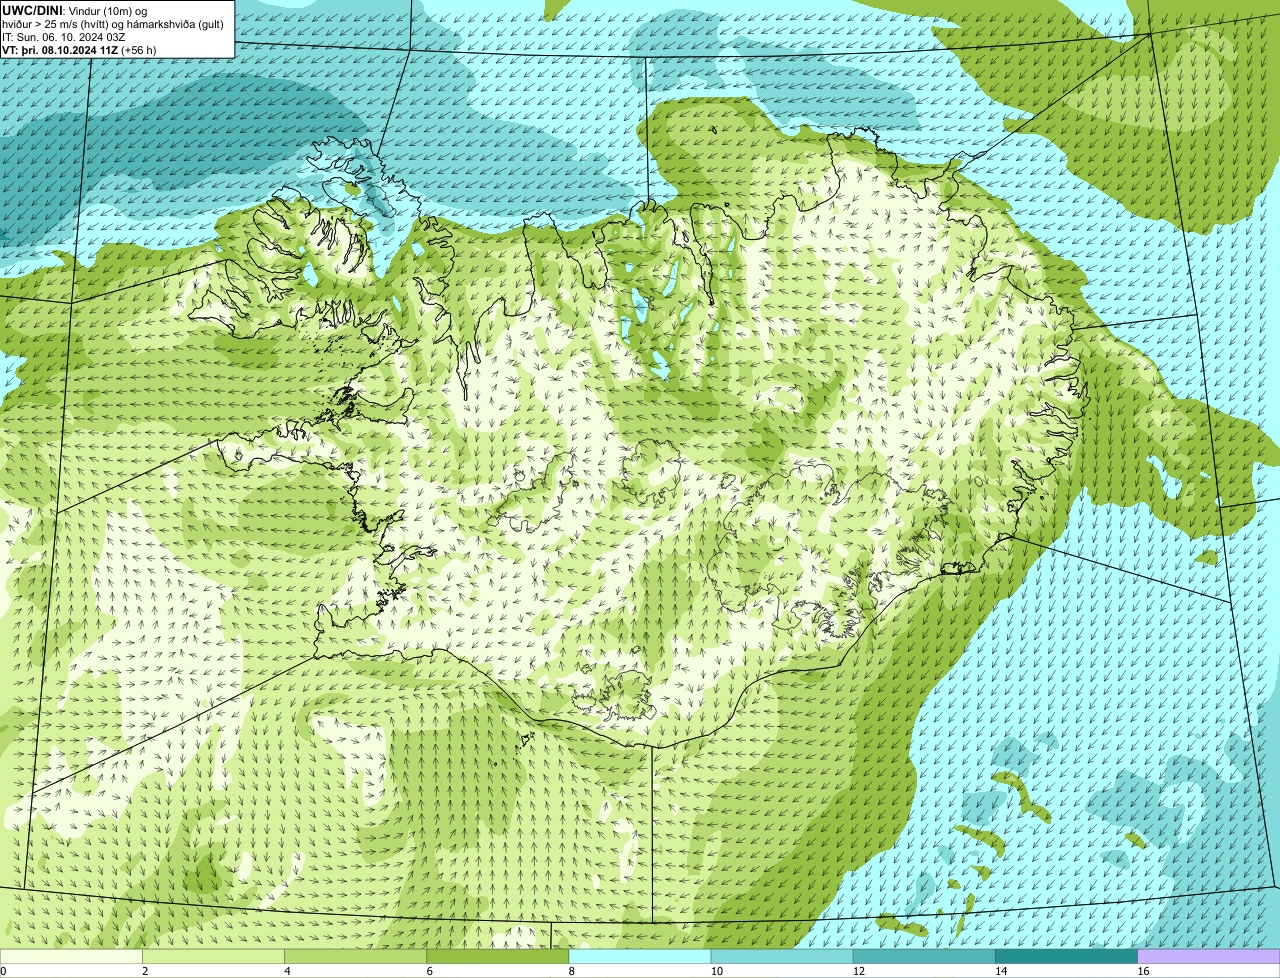The image size is (1280, 978).
Task: Click the legend scale label "12"
Action: click(x=858, y=971)
